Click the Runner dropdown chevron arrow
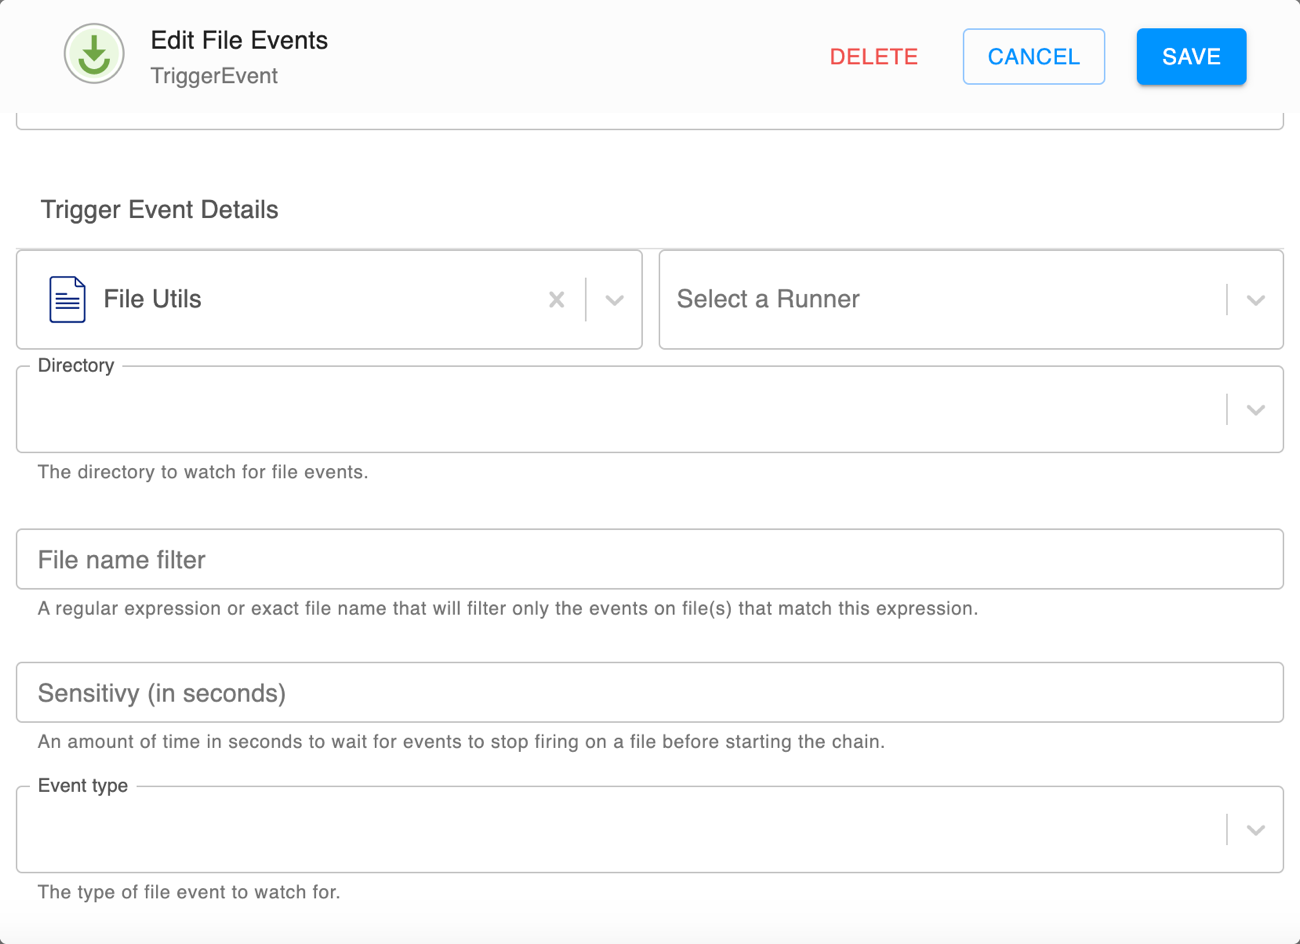 click(x=1256, y=300)
